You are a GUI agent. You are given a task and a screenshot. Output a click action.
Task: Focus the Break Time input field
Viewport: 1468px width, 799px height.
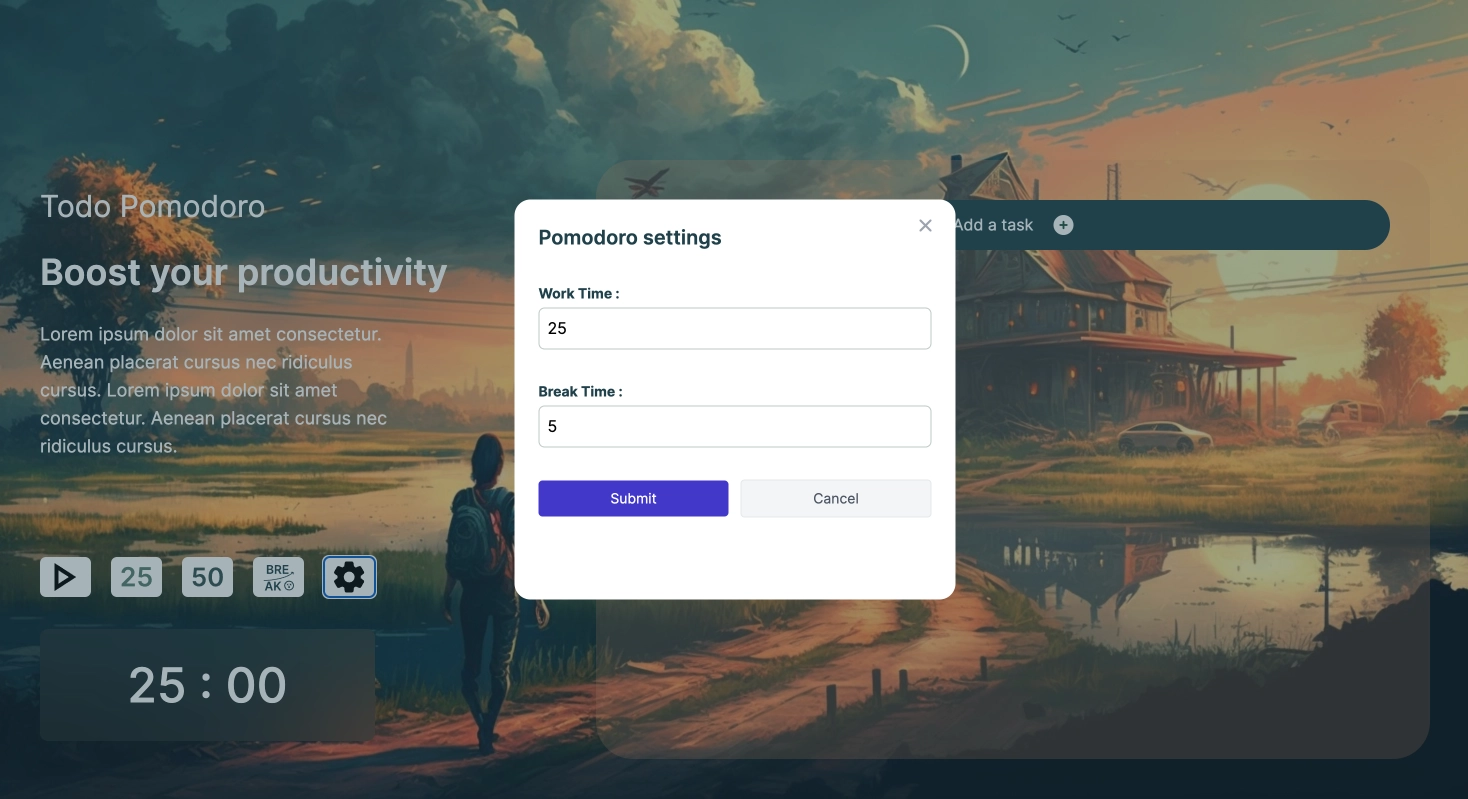(735, 426)
